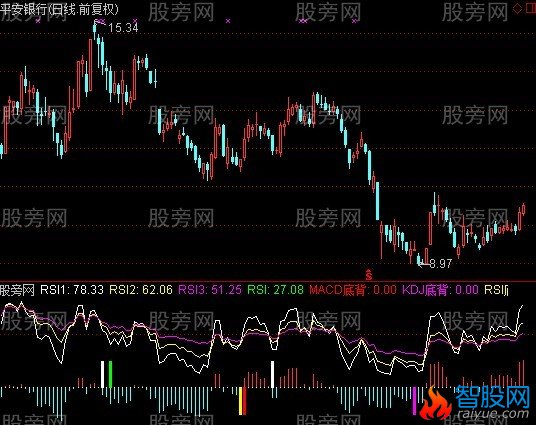Click the yellow signal bar in the indicator pane
Image resolution: width=536 pixels, height=425 pixels.
(x=241, y=401)
